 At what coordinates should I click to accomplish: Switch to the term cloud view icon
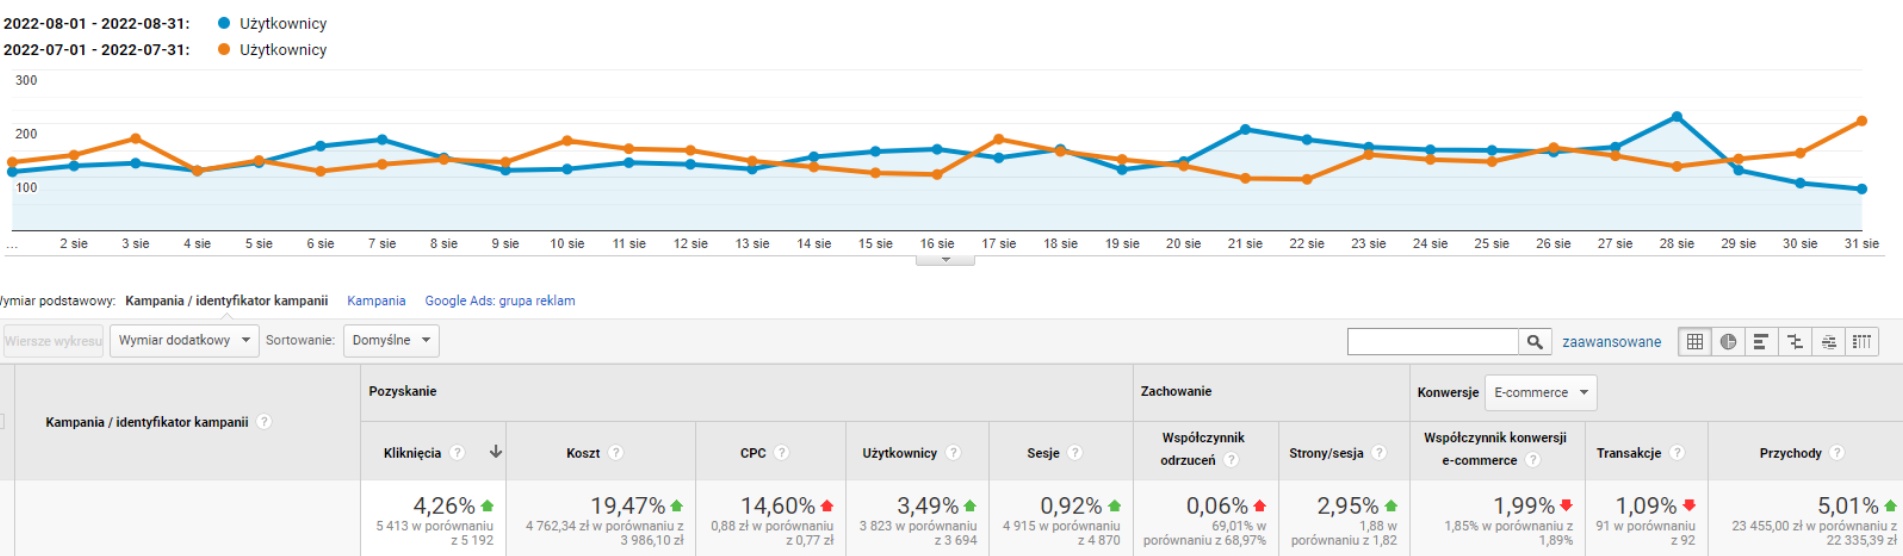point(1828,342)
